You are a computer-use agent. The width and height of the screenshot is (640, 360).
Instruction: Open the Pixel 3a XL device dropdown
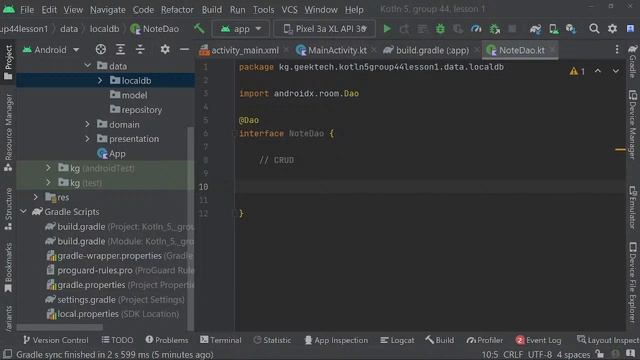pyautogui.click(x=324, y=29)
